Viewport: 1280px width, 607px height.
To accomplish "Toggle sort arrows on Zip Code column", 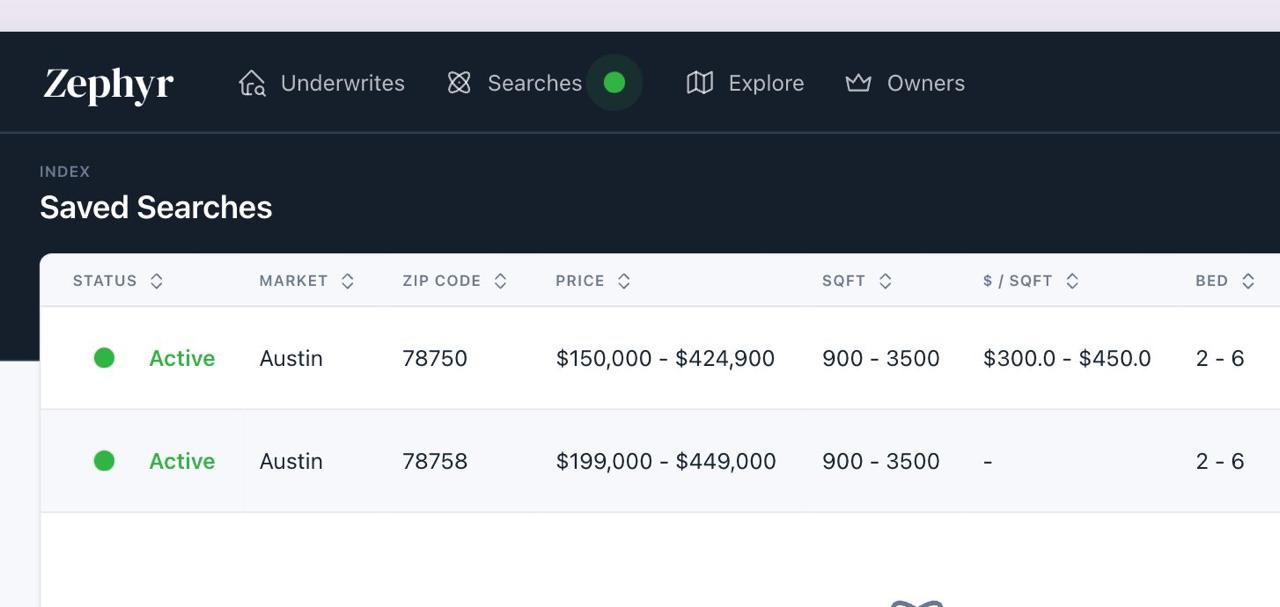I will pyautogui.click(x=500, y=281).
